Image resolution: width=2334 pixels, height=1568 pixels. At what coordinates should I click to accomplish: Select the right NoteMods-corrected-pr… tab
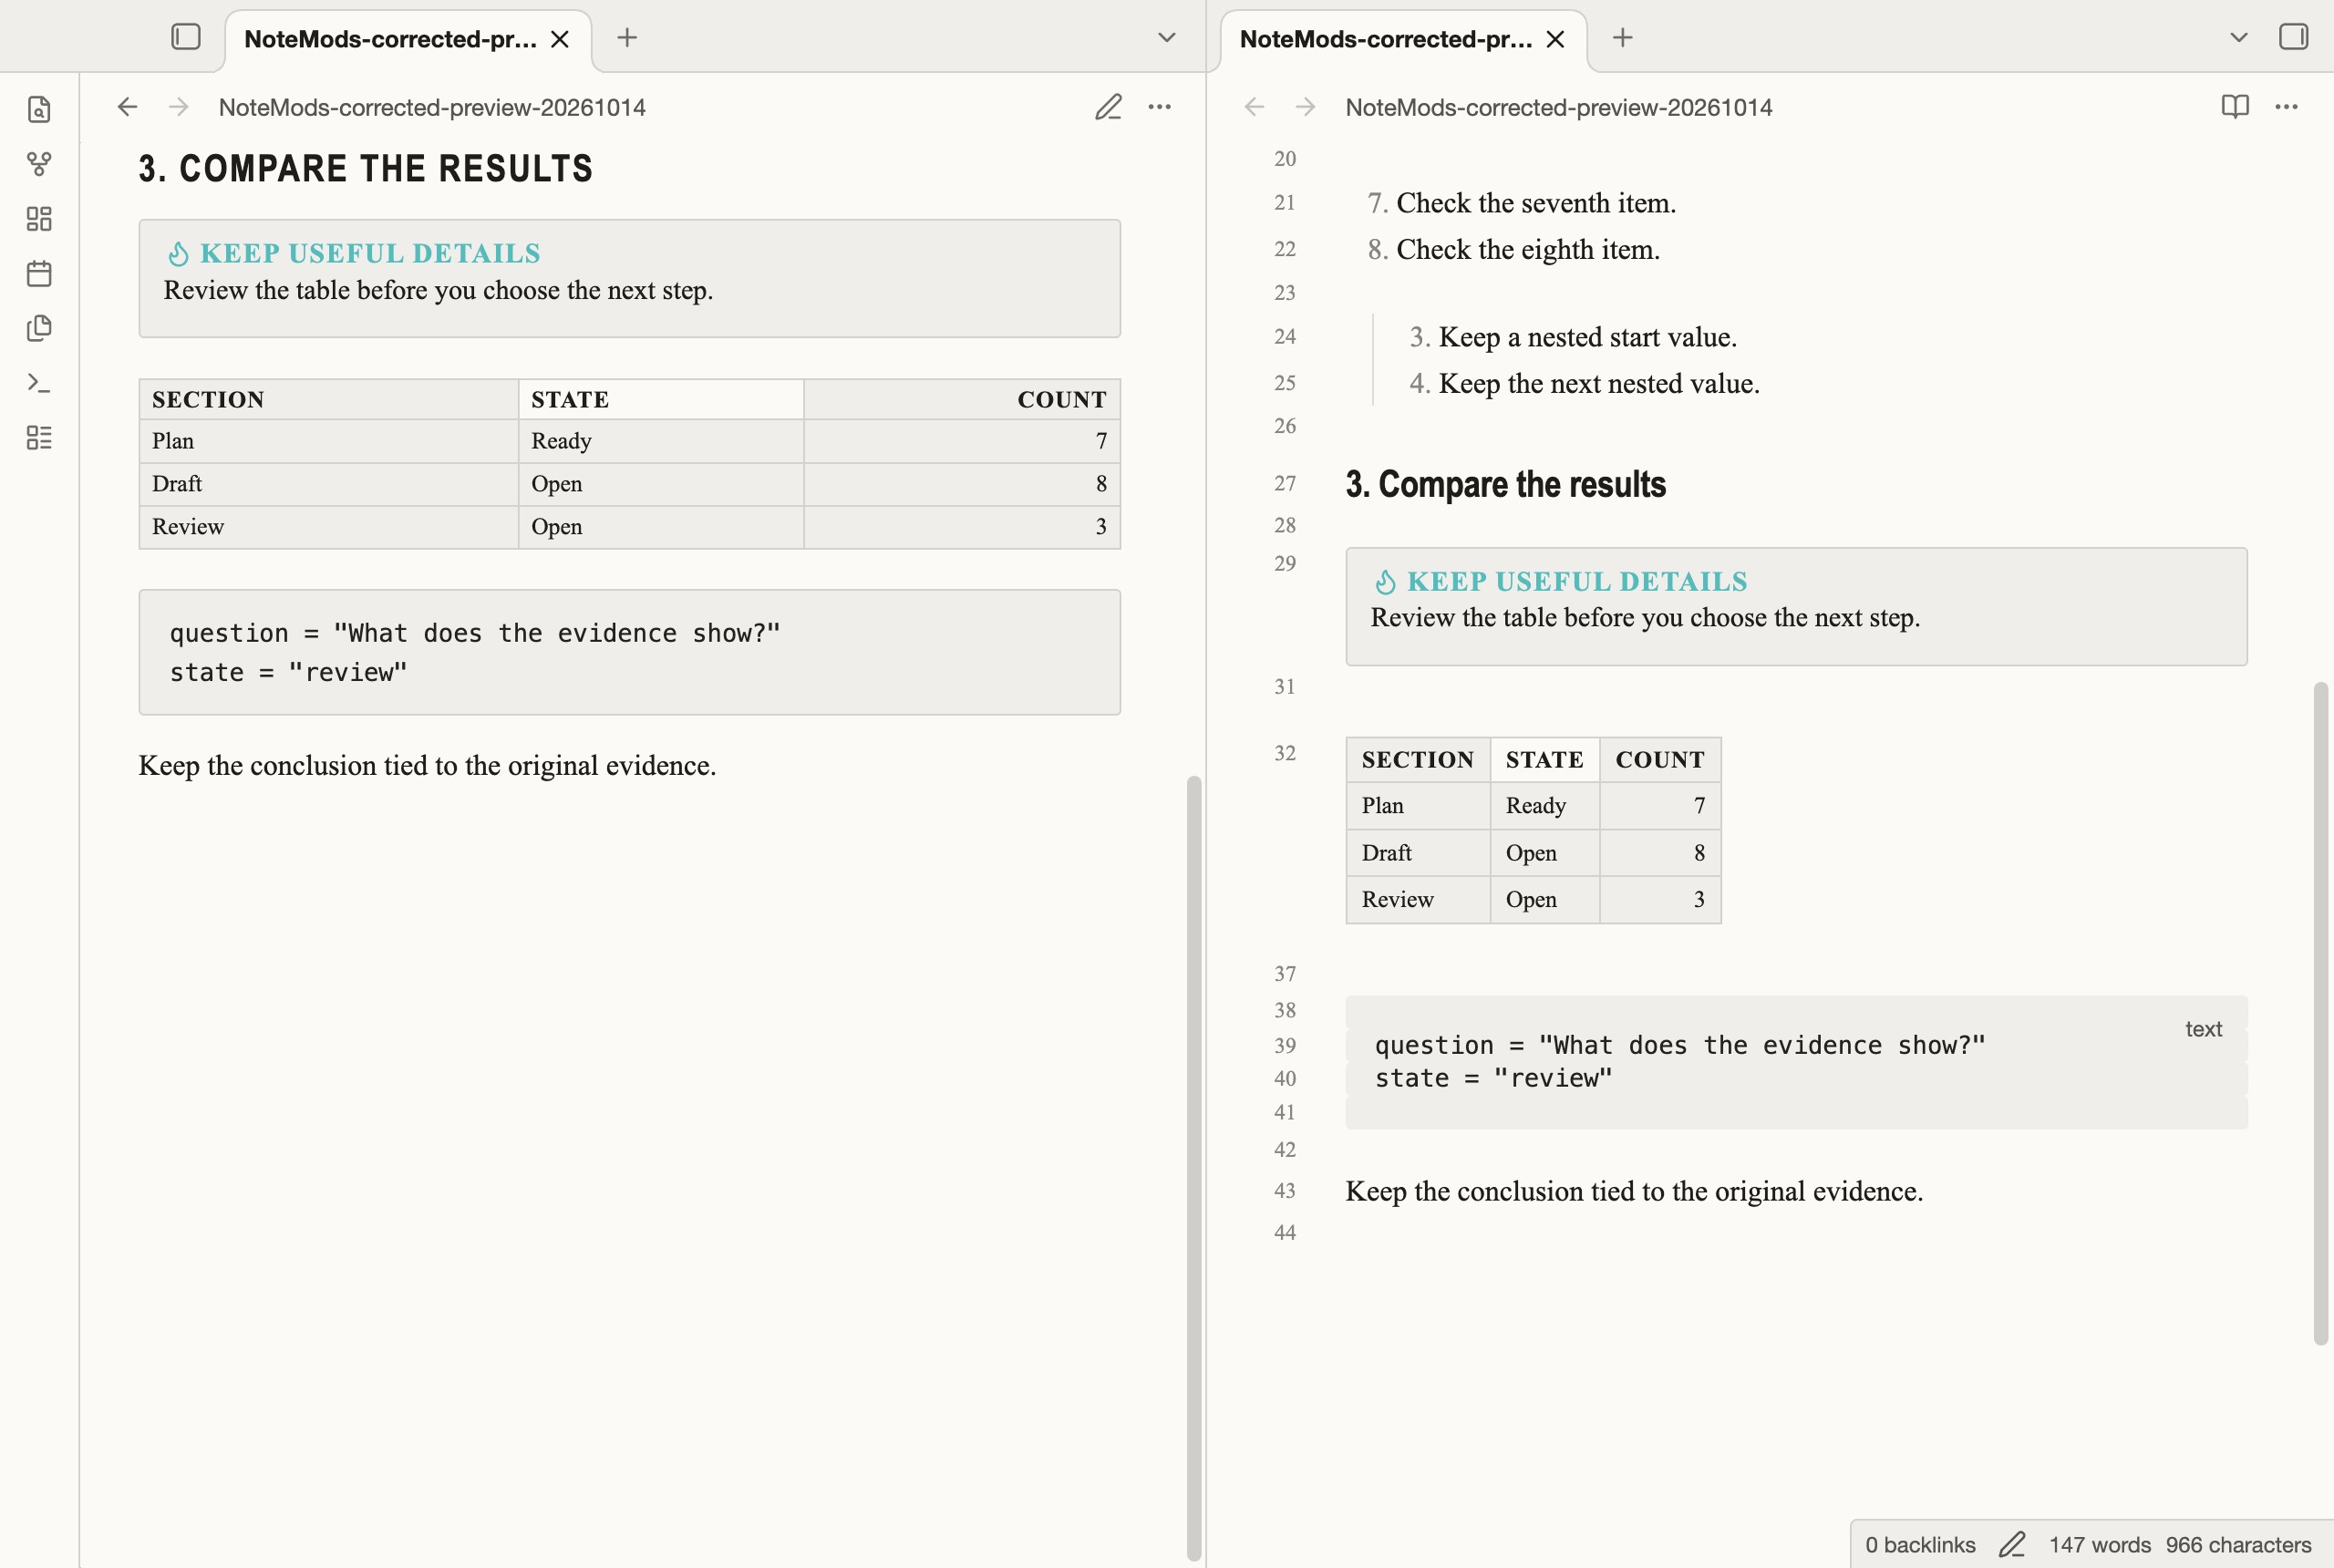(1385, 39)
